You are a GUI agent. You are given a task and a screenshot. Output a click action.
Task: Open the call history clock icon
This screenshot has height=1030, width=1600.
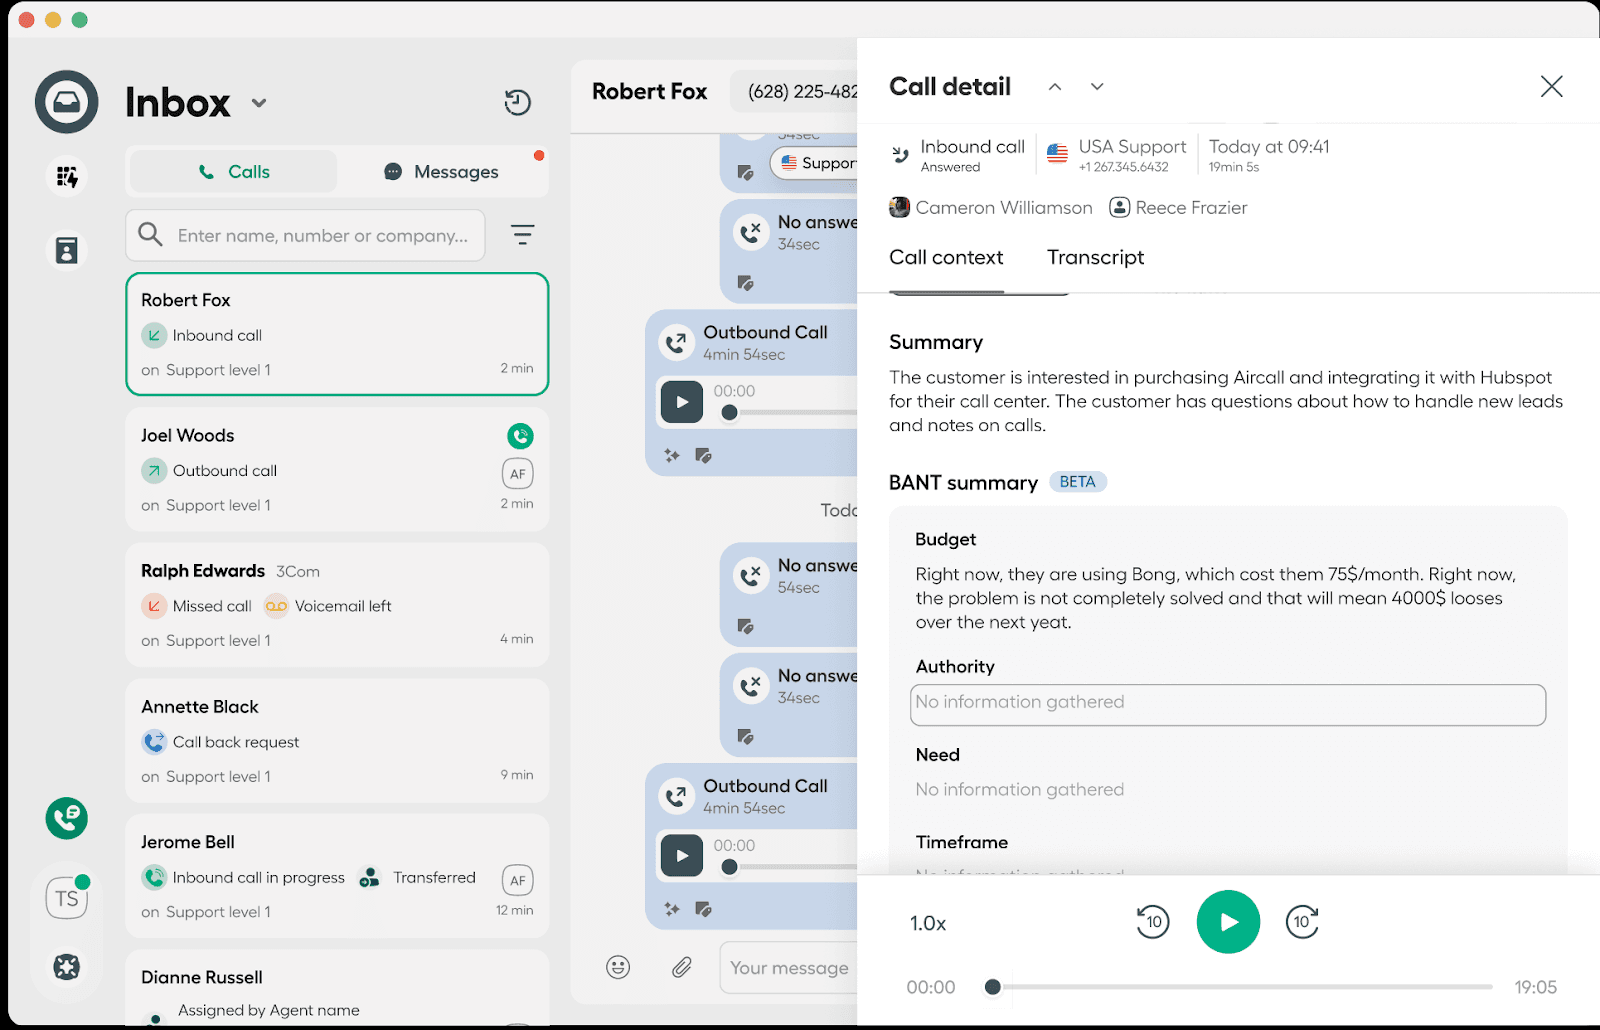[517, 102]
